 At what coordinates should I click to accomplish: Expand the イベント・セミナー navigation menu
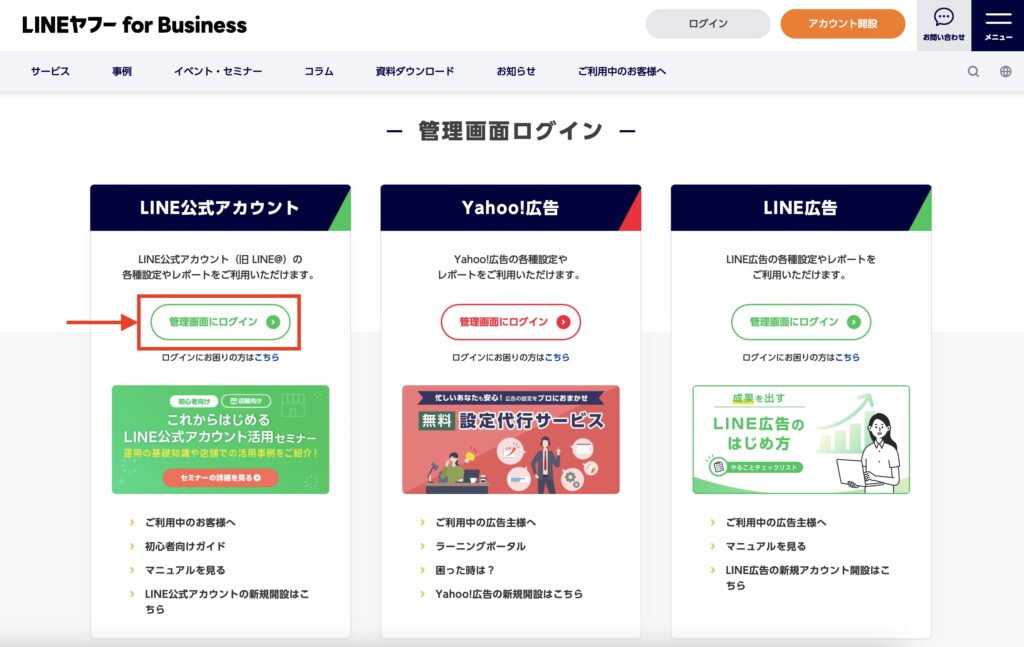coord(218,72)
